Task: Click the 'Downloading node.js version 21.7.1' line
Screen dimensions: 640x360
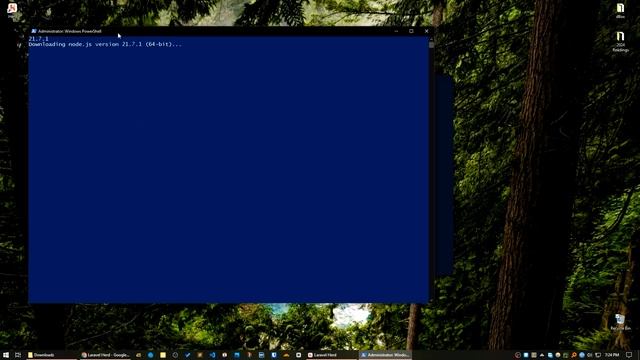Action: (105, 44)
